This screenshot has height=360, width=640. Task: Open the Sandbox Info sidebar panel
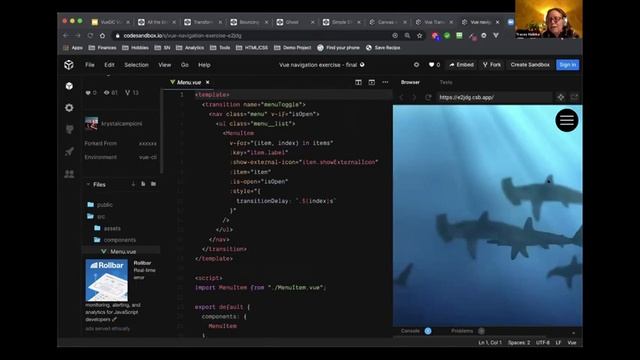pos(69,86)
